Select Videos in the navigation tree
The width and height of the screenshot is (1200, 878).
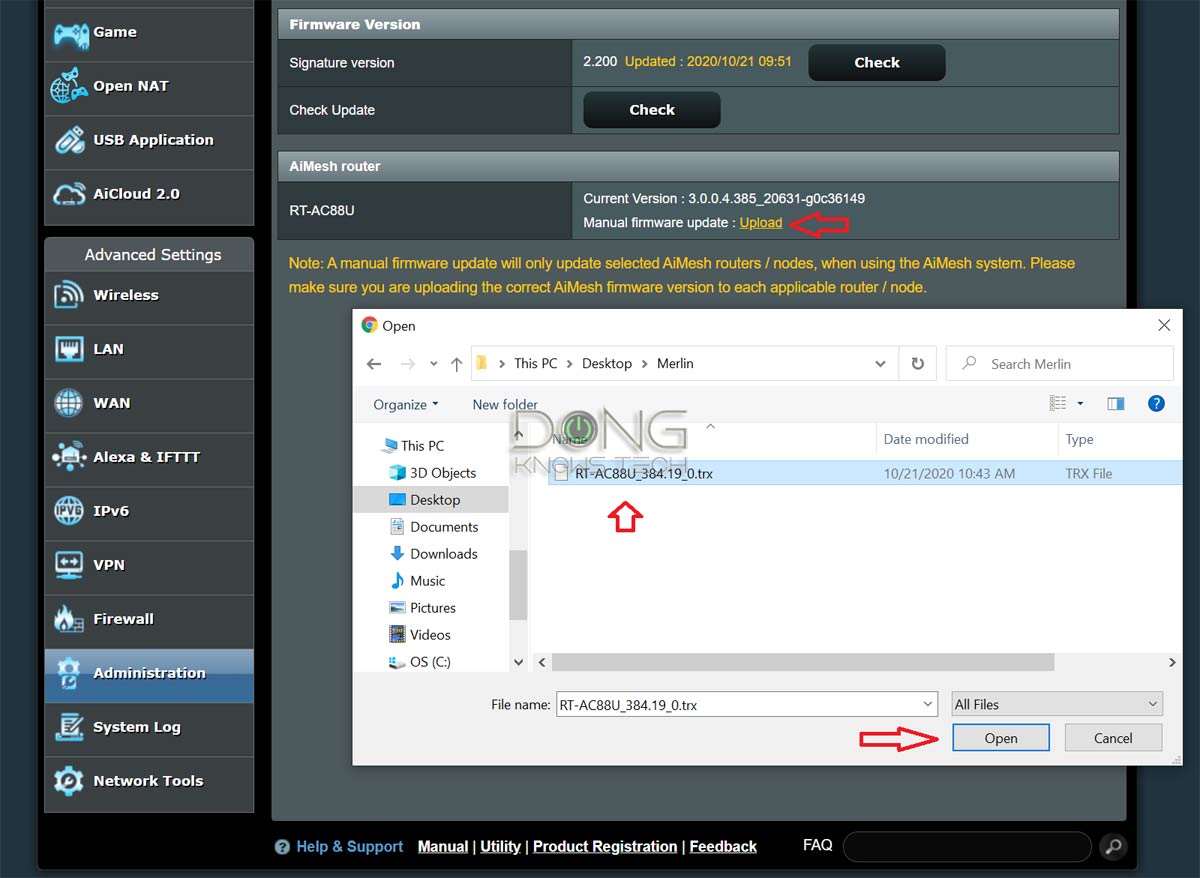(419, 635)
